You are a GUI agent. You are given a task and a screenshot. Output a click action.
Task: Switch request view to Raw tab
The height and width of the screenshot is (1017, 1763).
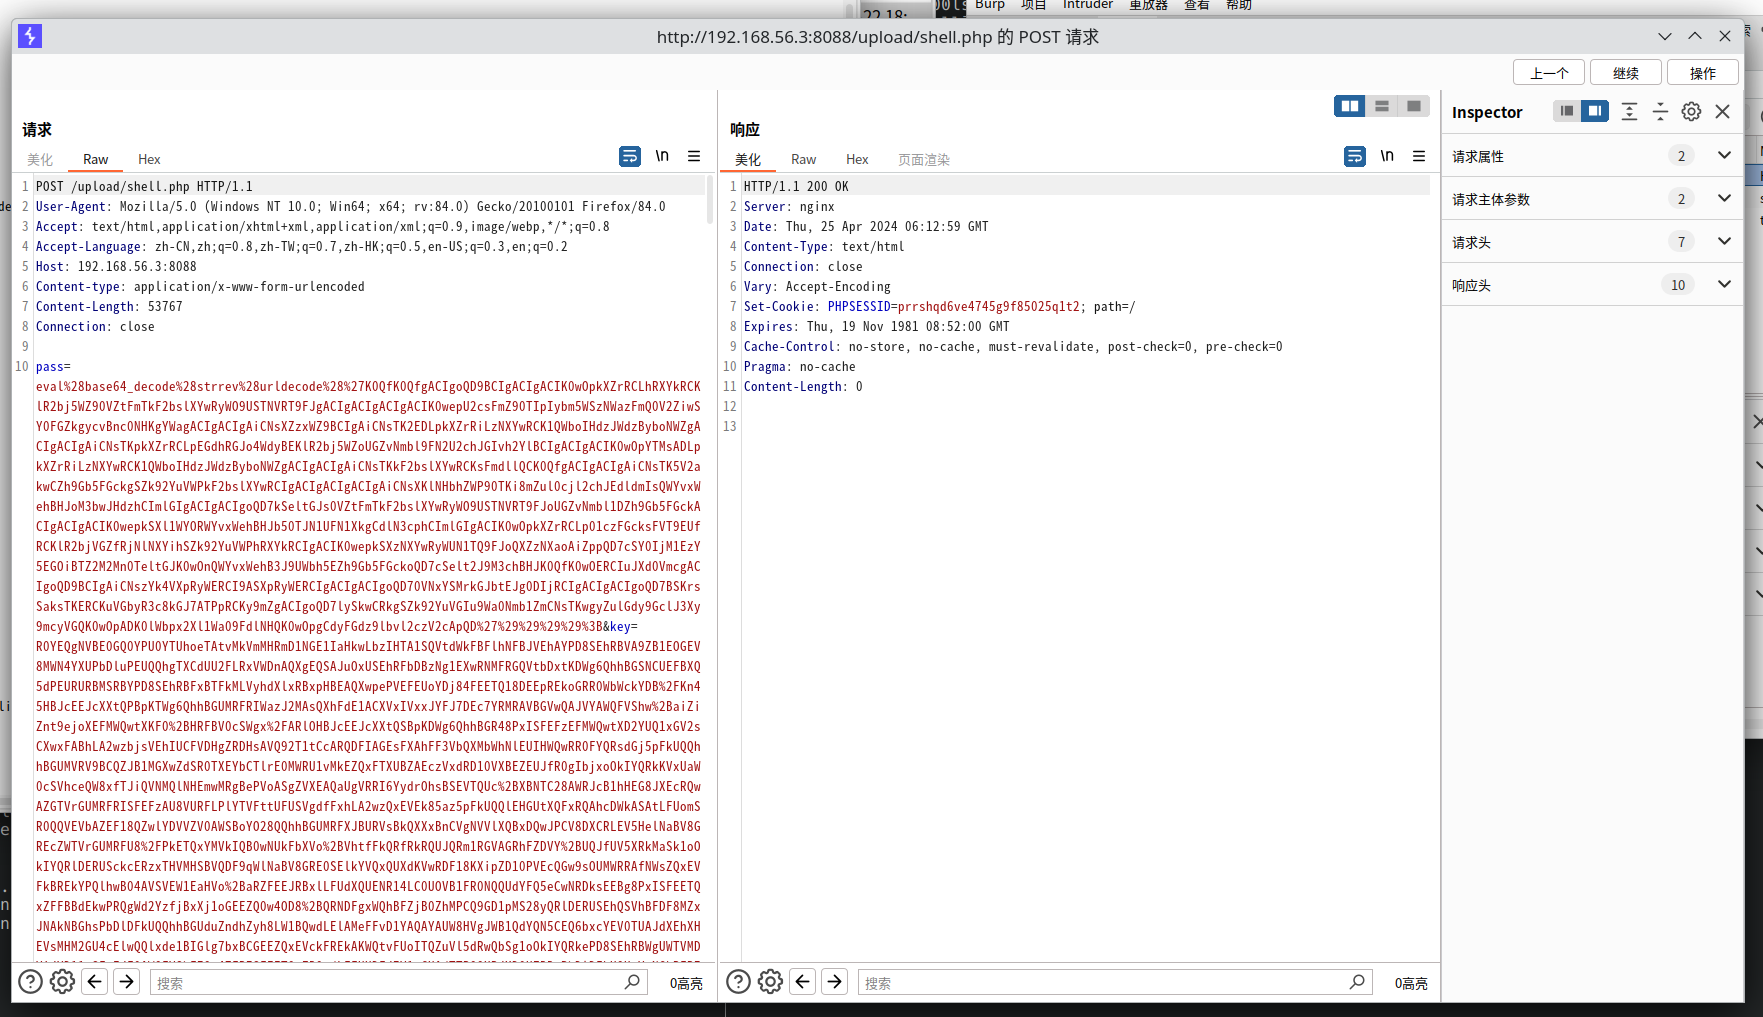(96, 159)
